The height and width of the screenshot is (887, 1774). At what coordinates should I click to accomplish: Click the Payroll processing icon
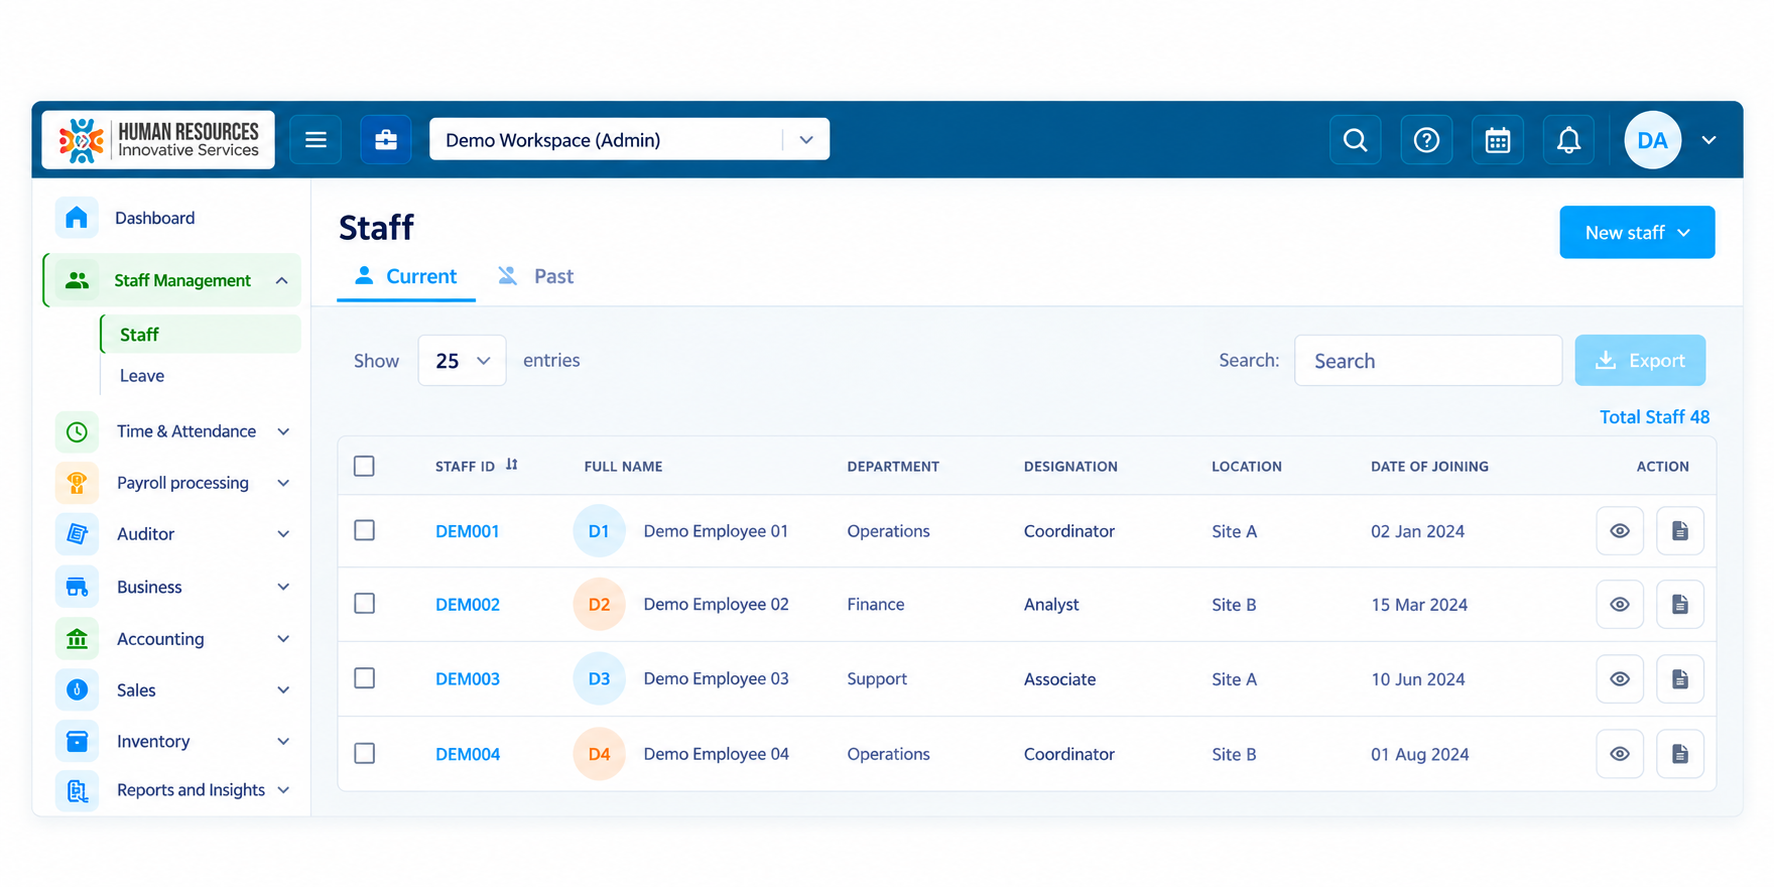[77, 483]
